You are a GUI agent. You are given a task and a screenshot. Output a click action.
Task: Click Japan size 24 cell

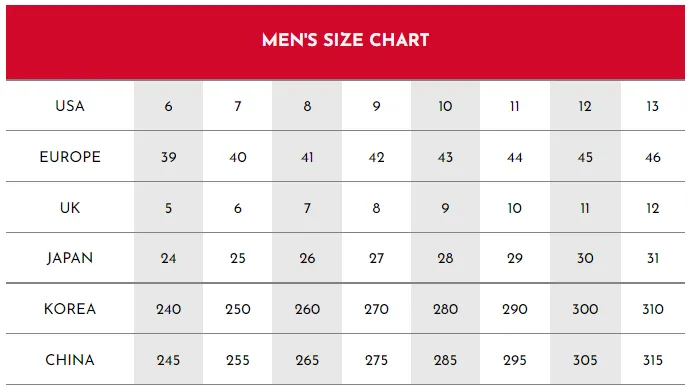click(x=169, y=258)
